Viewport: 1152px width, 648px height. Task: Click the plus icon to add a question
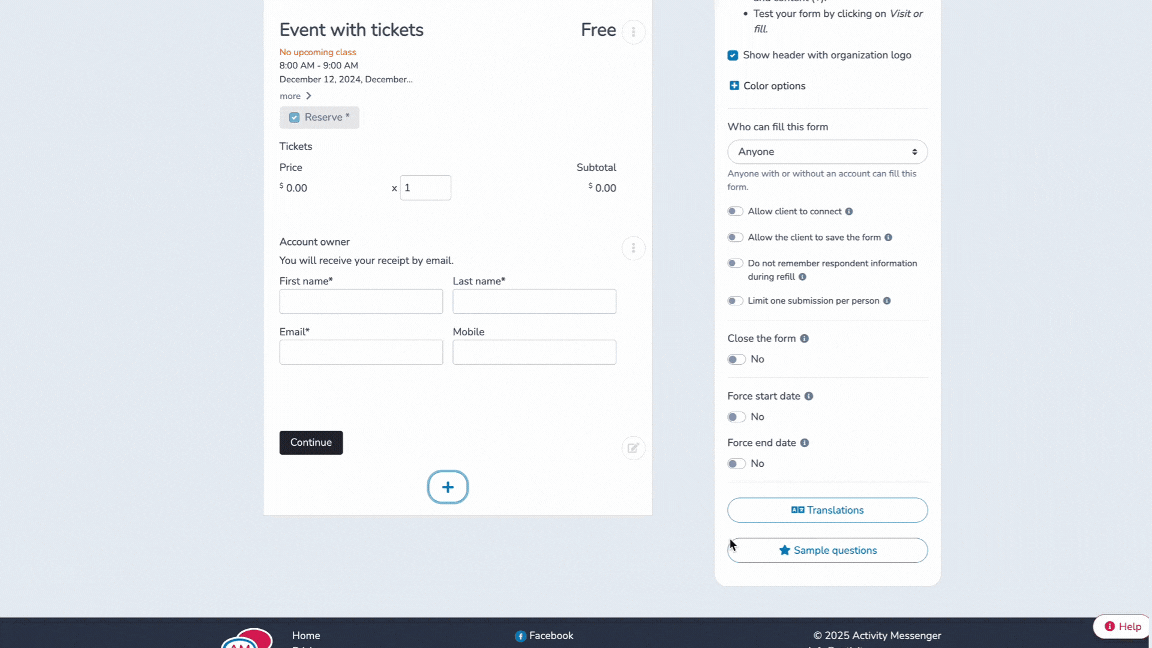tap(447, 487)
